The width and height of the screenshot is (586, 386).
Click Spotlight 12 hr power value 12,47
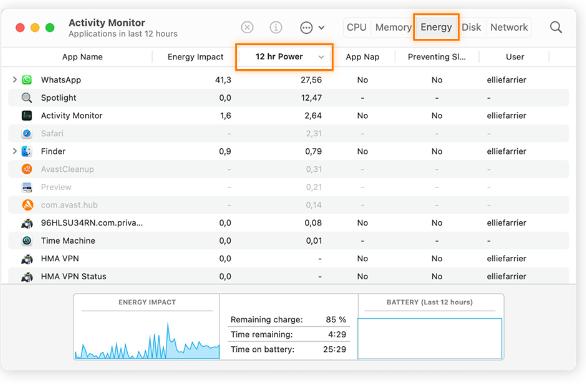[311, 98]
